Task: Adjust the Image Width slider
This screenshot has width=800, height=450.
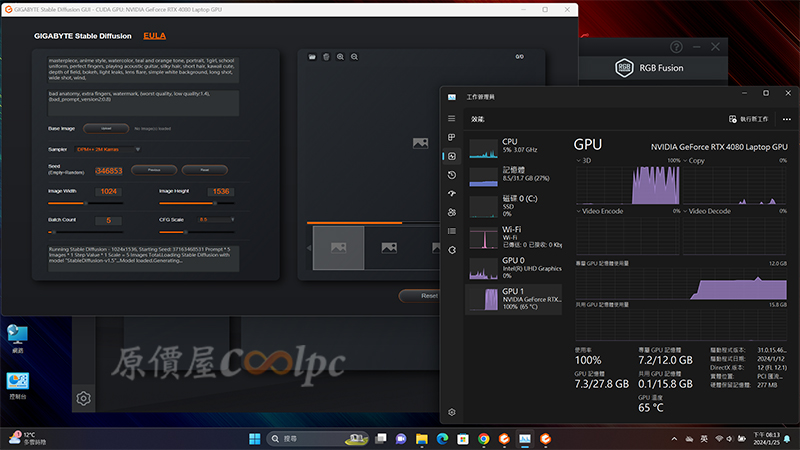Action: 86,203
